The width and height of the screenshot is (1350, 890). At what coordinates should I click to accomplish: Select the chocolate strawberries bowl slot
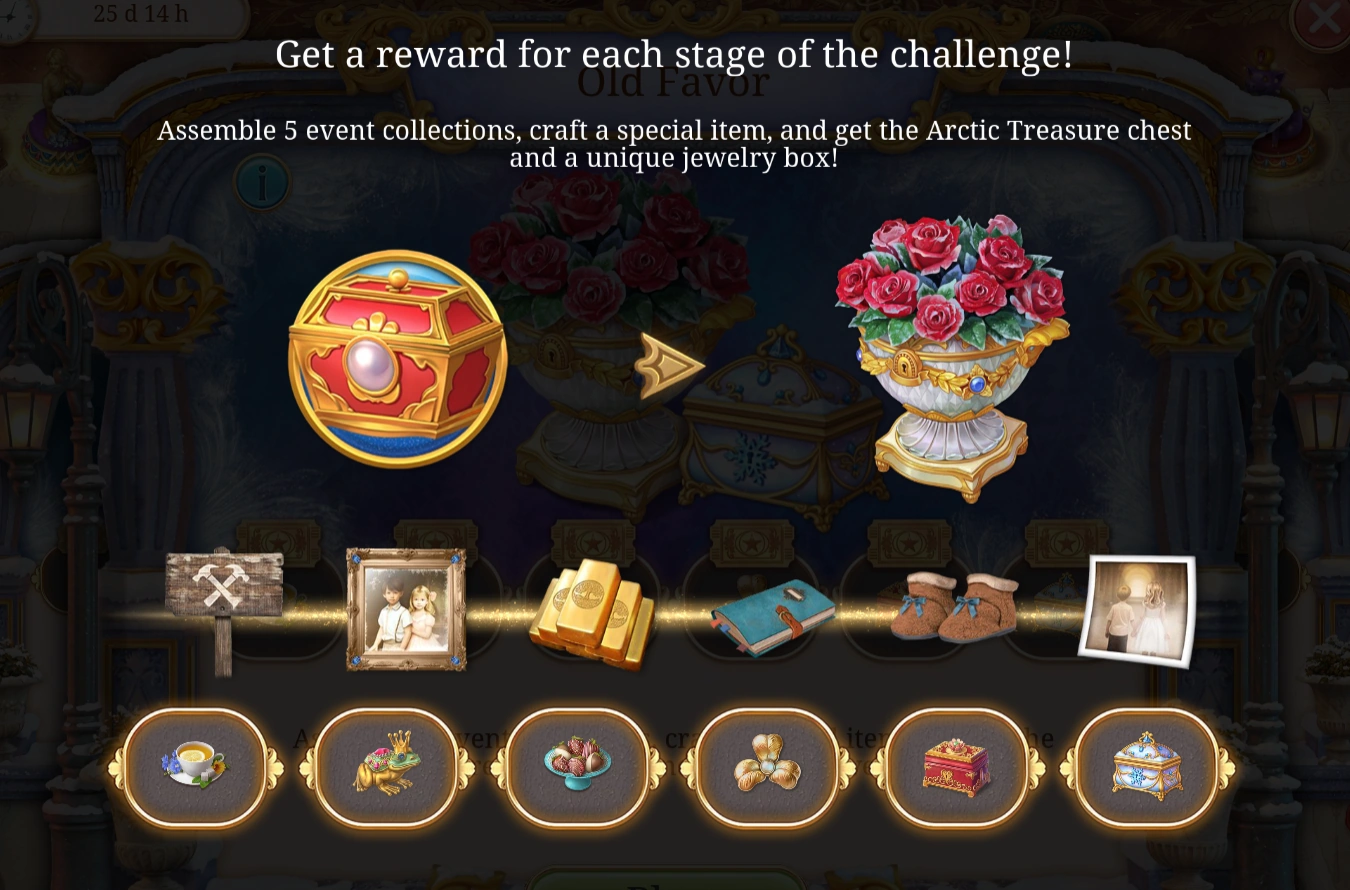click(578, 767)
